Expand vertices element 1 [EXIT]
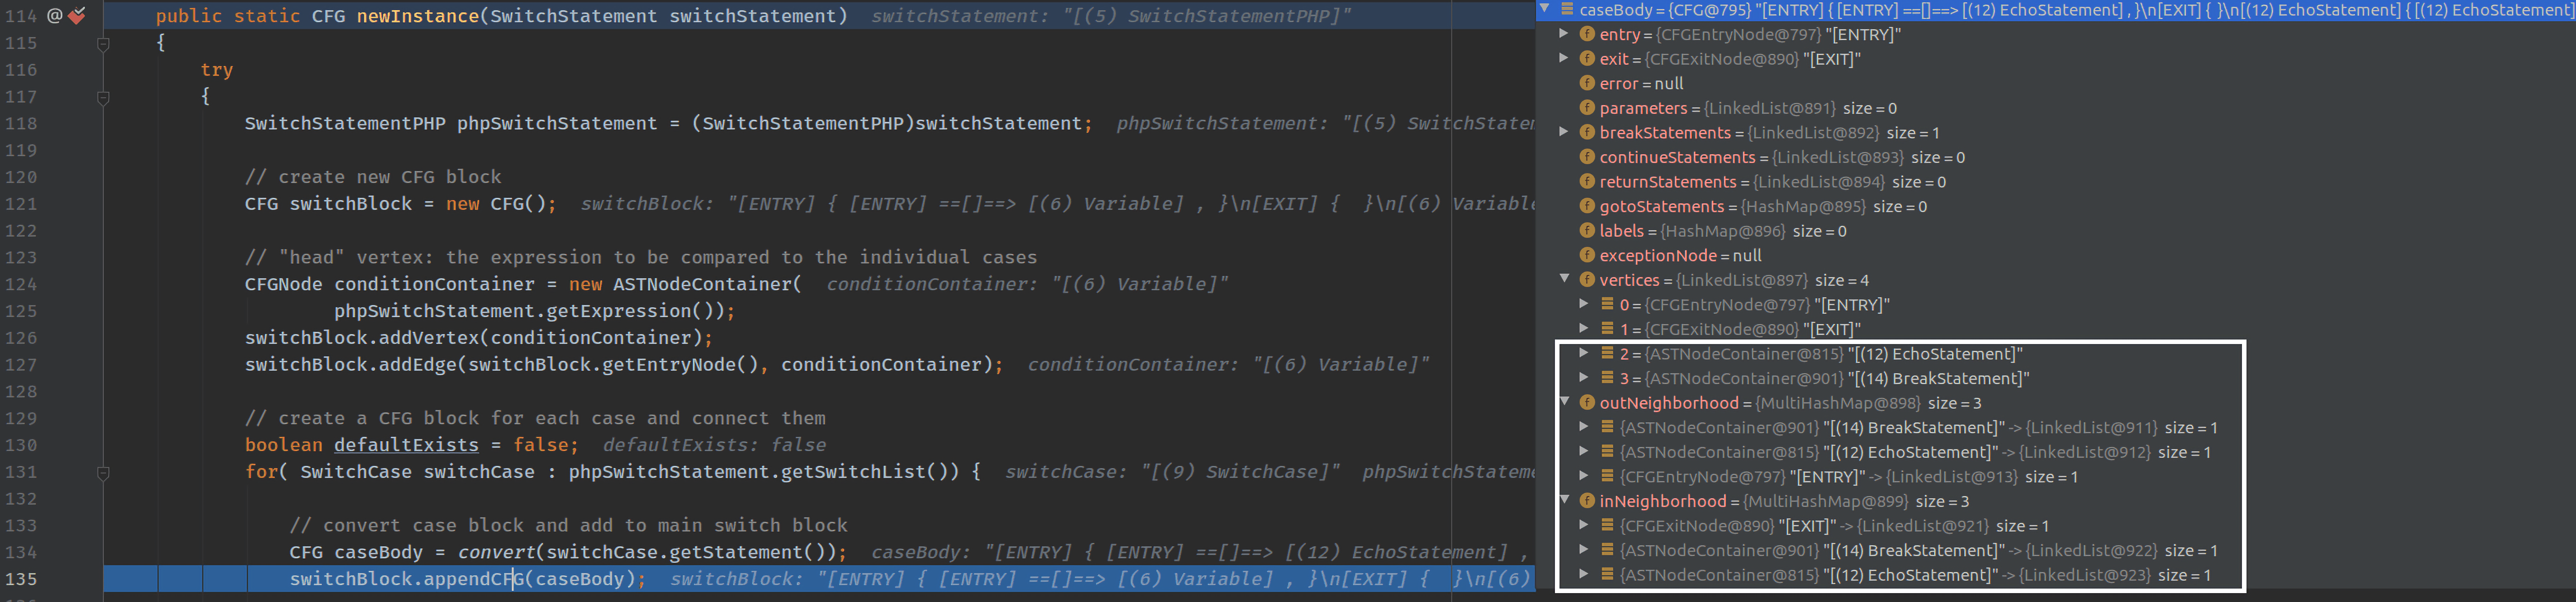Screen dimensions: 2576x602 pos(1584,328)
